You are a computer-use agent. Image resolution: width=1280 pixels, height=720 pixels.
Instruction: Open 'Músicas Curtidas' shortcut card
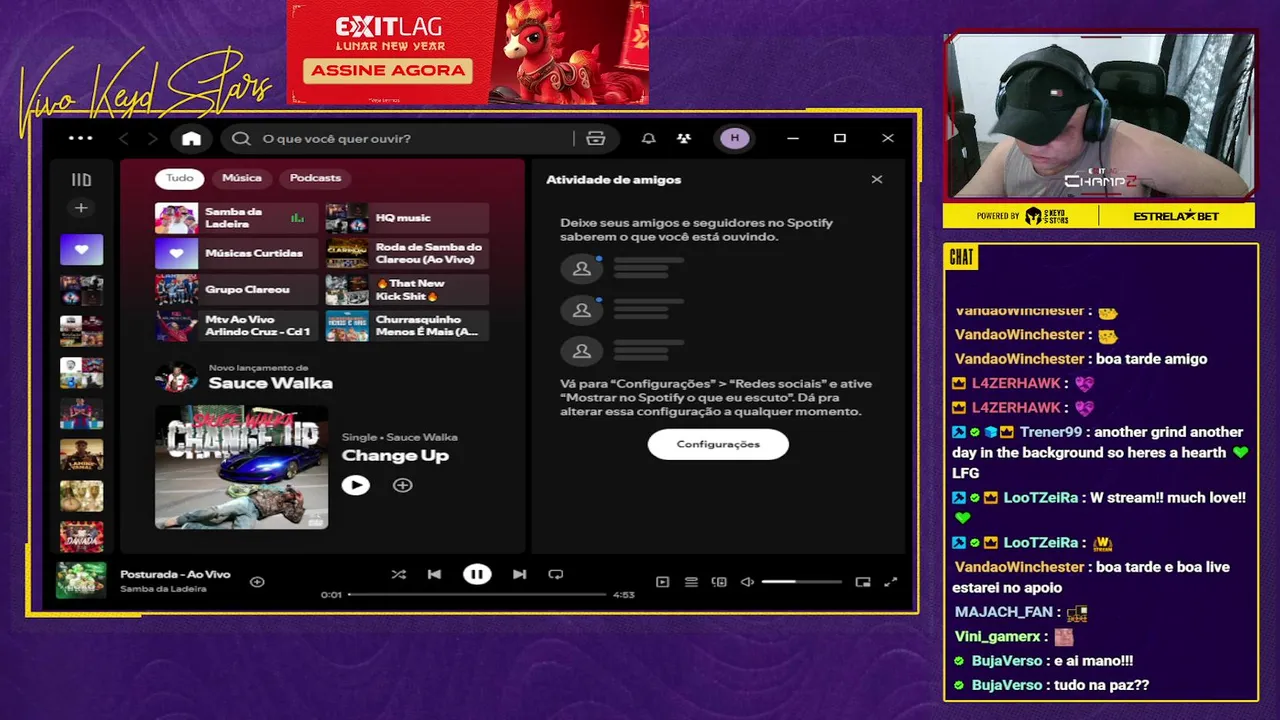(236, 254)
